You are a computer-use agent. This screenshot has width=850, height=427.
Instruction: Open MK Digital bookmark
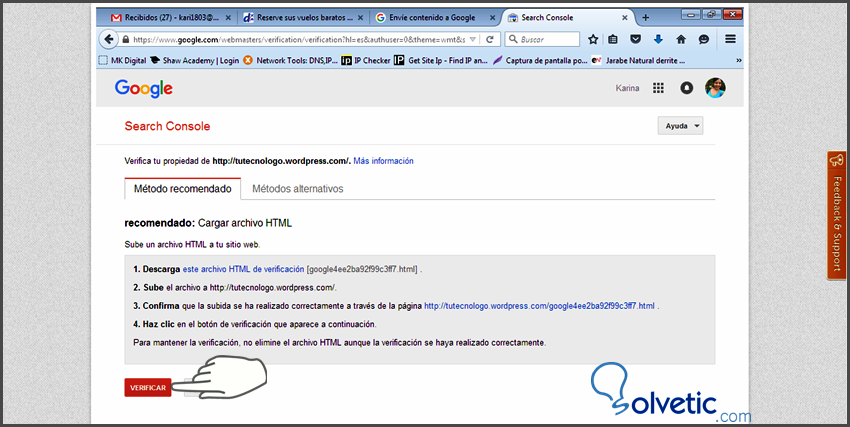tap(123, 60)
